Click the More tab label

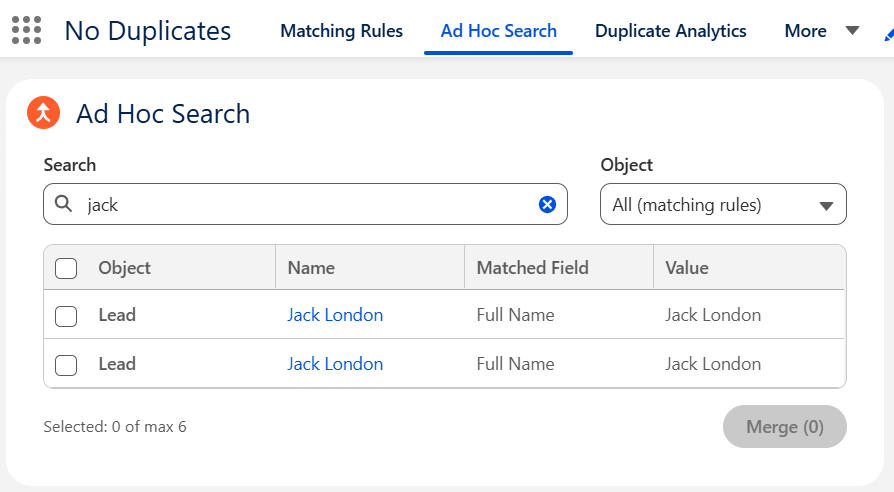click(x=805, y=31)
